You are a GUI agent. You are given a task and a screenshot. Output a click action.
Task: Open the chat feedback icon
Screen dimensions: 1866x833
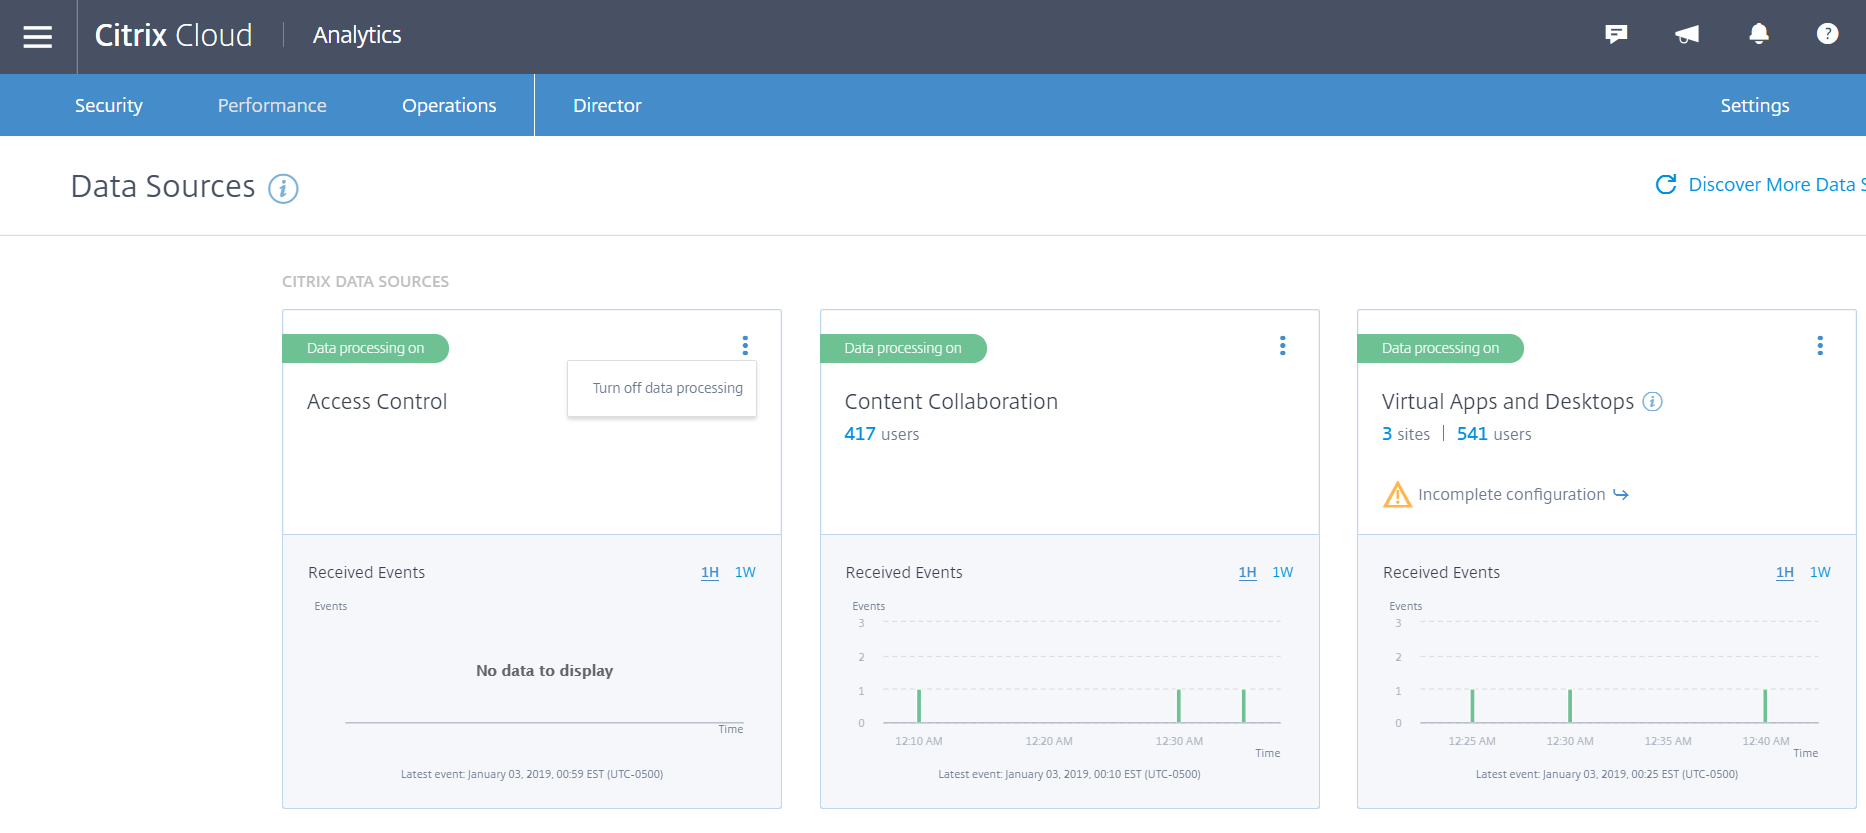tap(1616, 35)
